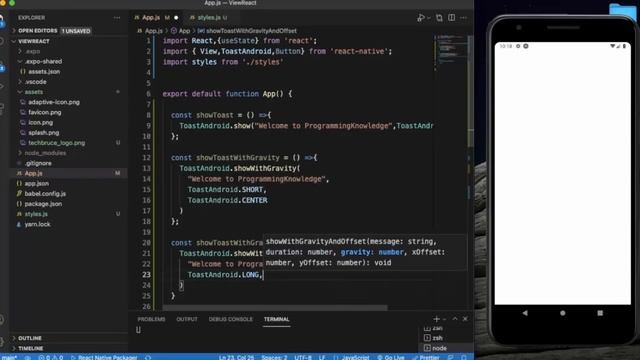Close the terminal panel
The image size is (640, 360).
point(465,319)
